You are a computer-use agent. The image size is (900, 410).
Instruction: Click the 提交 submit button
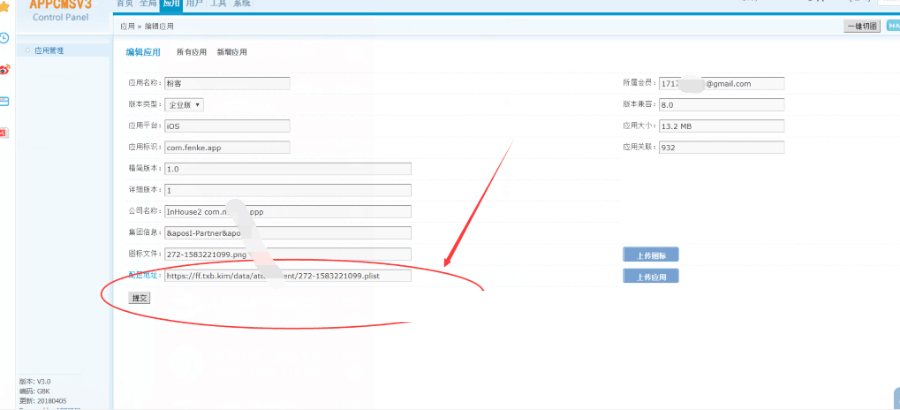click(x=139, y=298)
